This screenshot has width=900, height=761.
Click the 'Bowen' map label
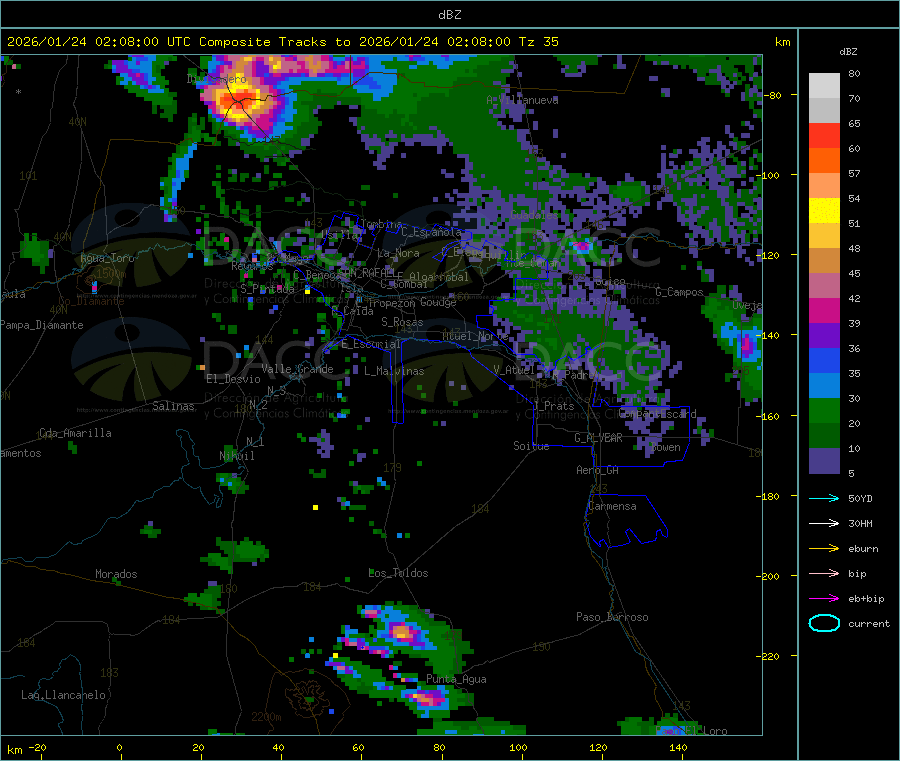point(666,447)
